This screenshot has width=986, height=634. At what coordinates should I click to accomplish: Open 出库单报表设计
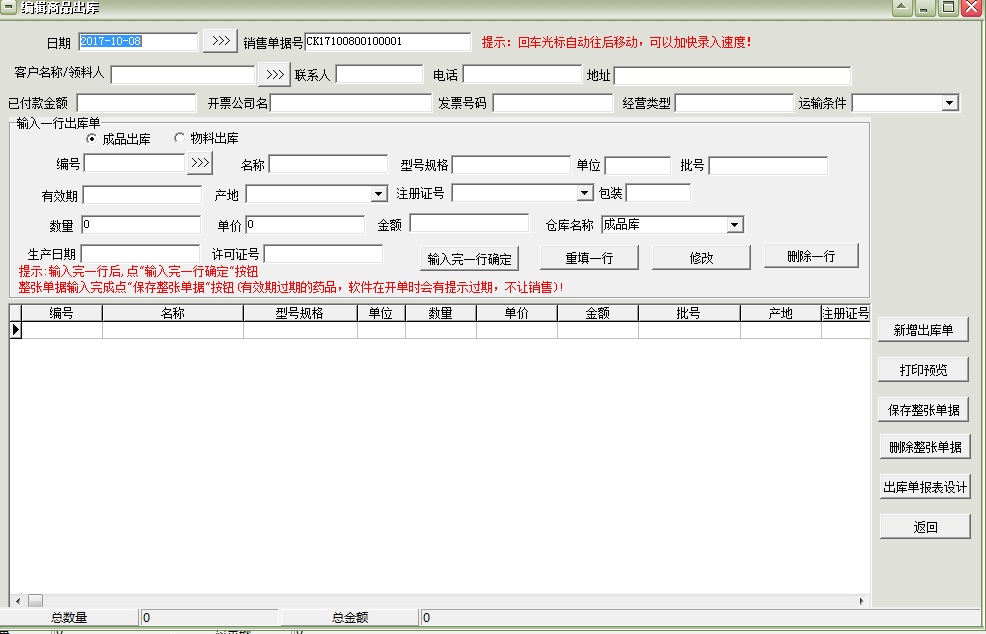point(925,487)
